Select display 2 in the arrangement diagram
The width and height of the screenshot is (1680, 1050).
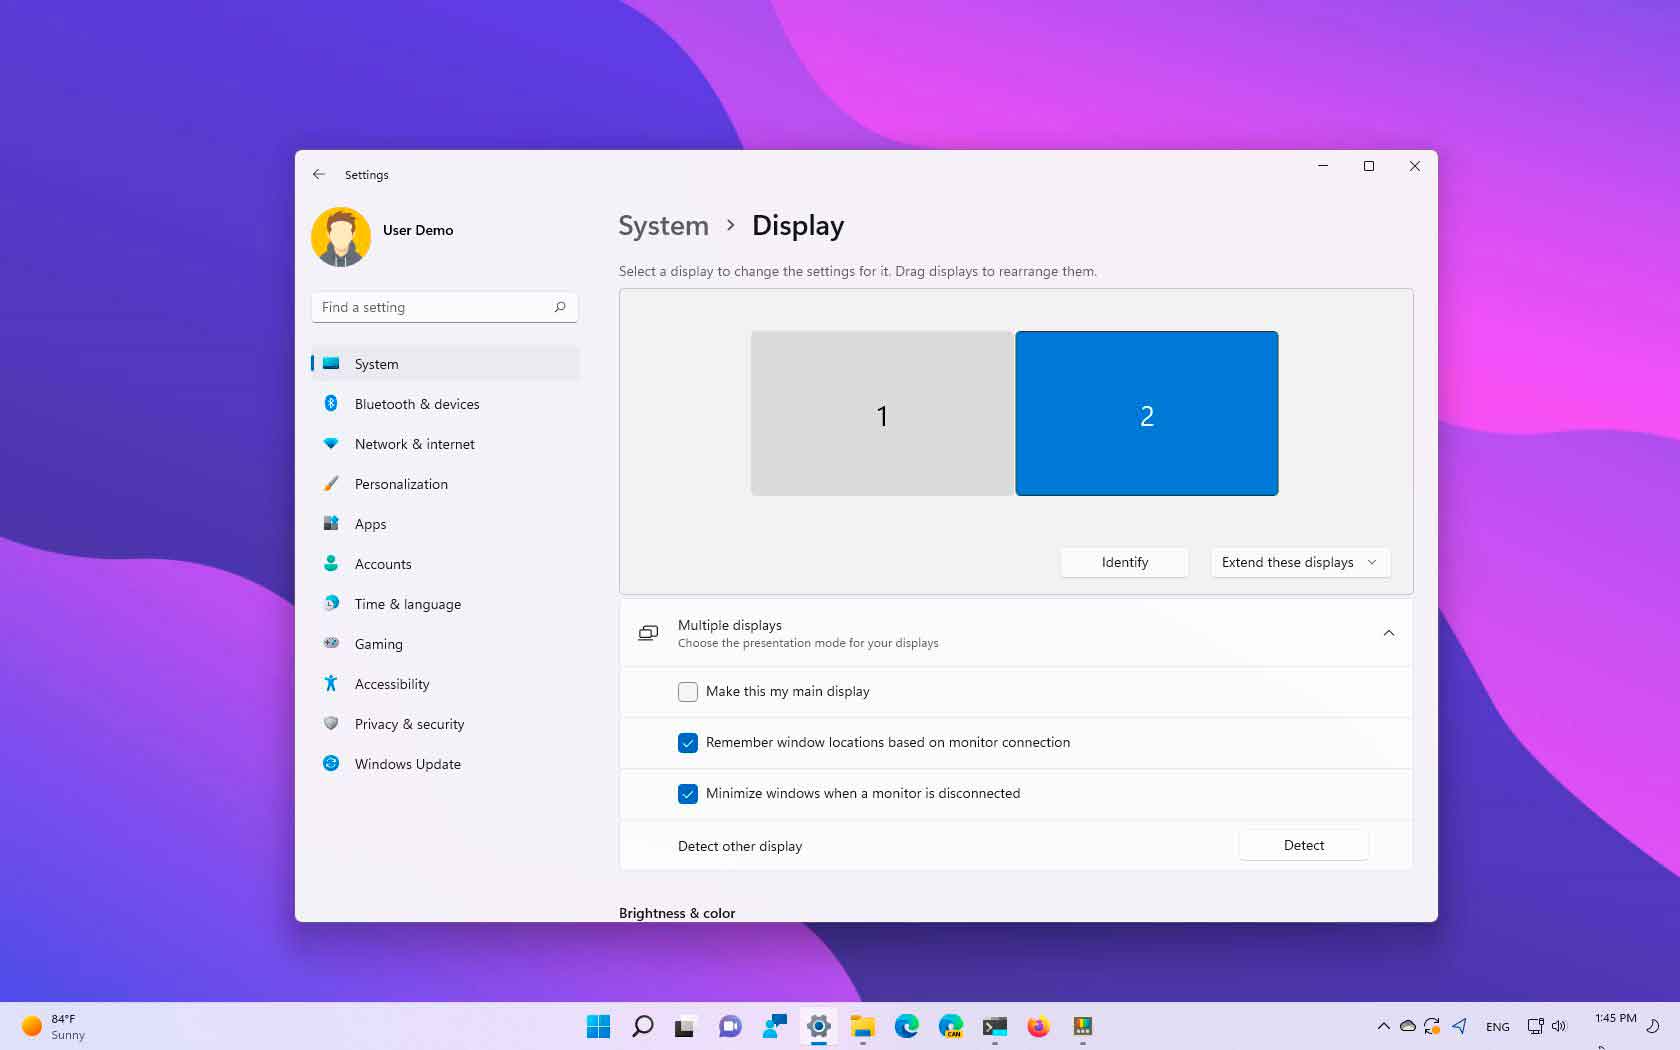coord(1146,413)
